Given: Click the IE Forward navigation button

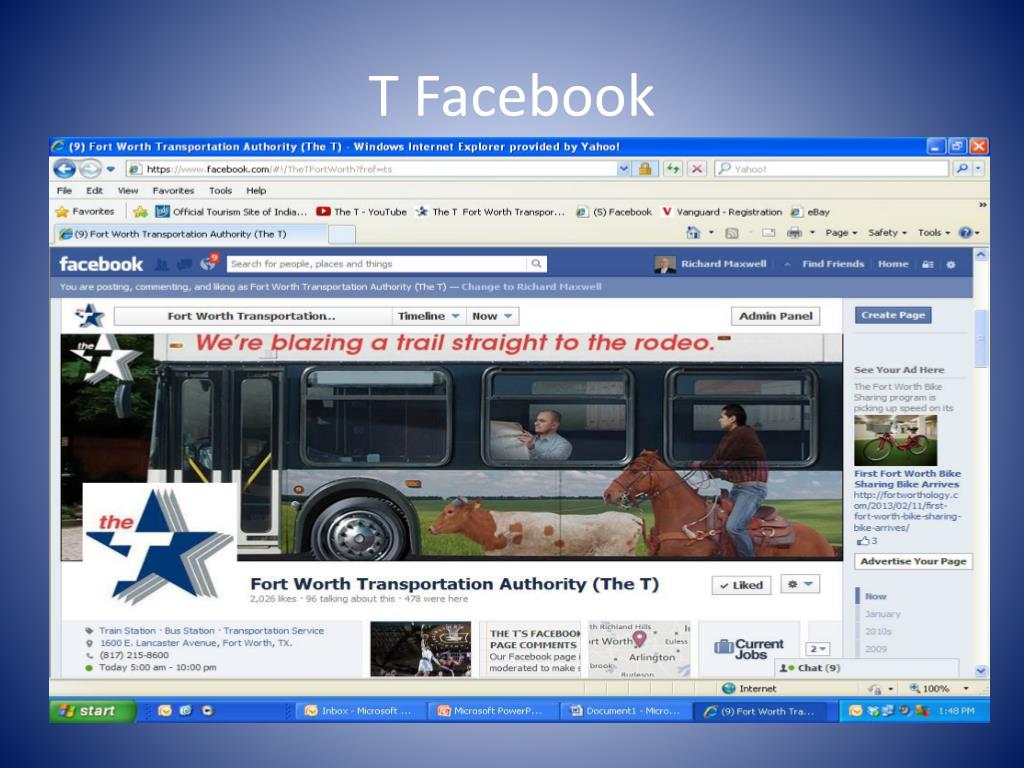Looking at the screenshot, I should coord(91,169).
